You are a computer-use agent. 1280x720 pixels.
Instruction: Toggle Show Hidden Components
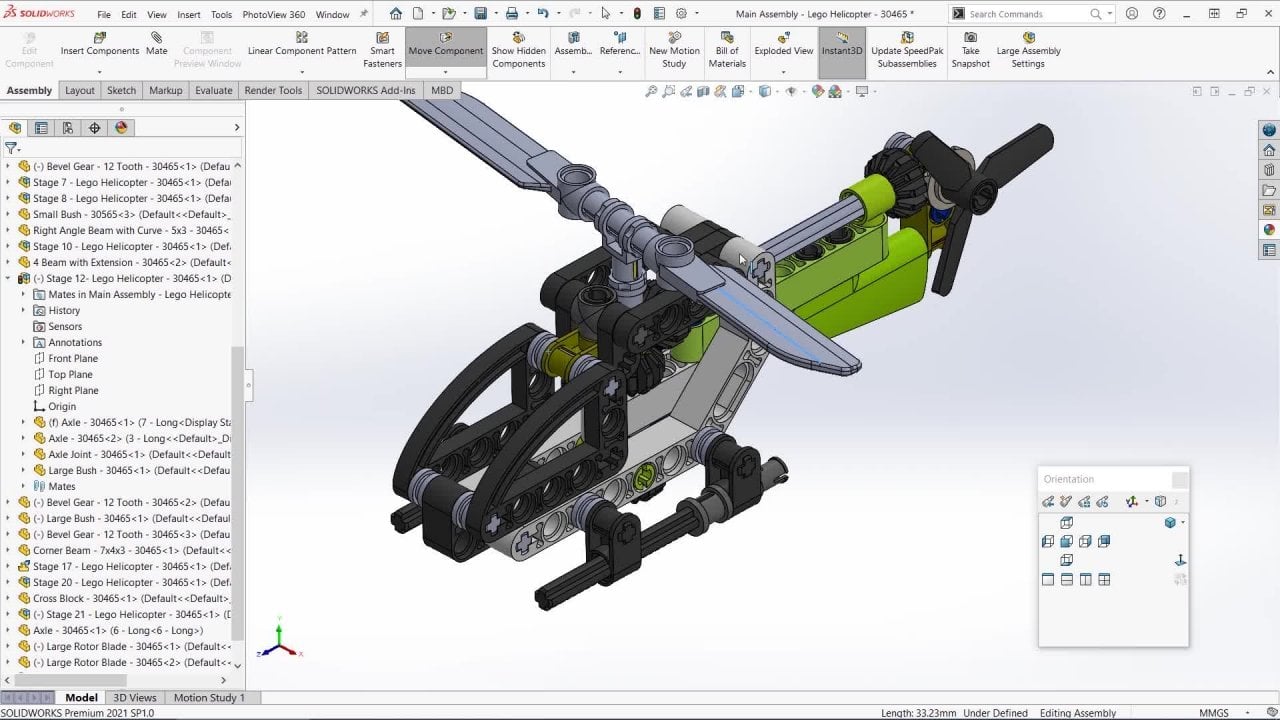[x=518, y=50]
